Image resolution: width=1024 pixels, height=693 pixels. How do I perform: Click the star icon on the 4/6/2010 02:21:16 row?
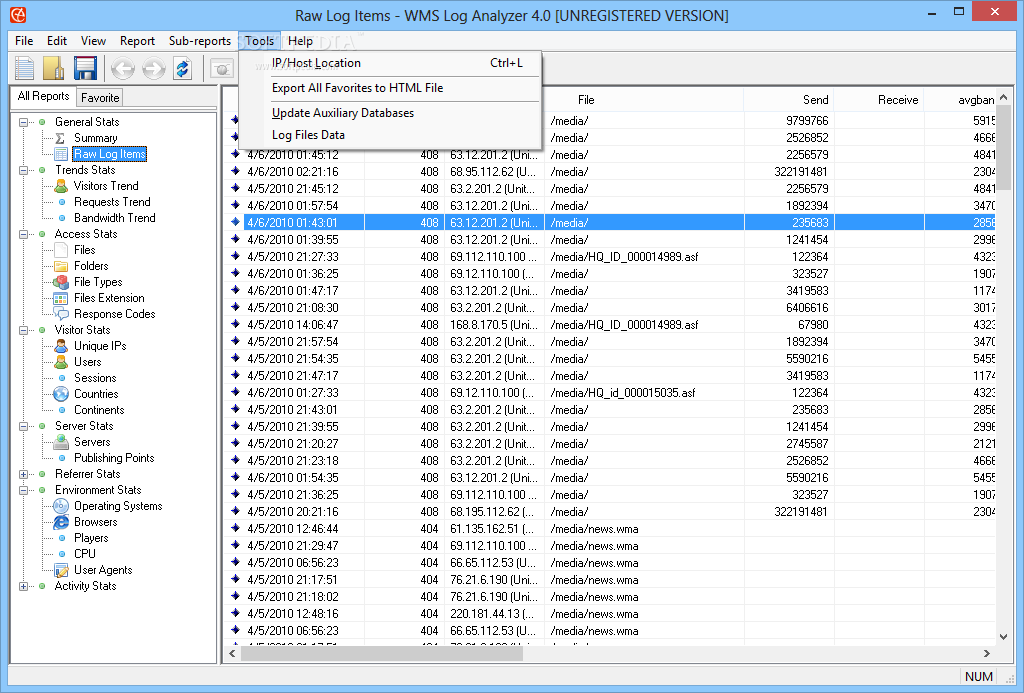click(235, 171)
